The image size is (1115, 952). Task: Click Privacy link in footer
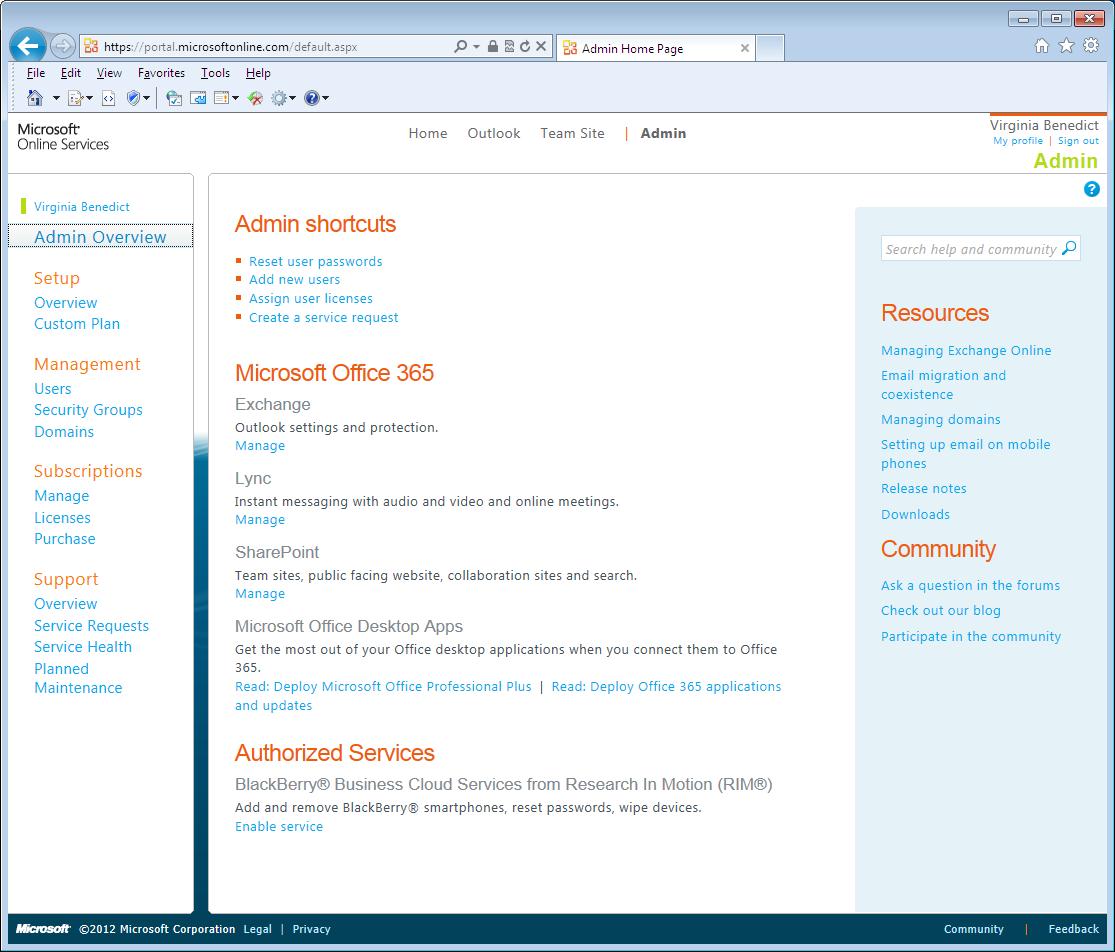(x=311, y=929)
